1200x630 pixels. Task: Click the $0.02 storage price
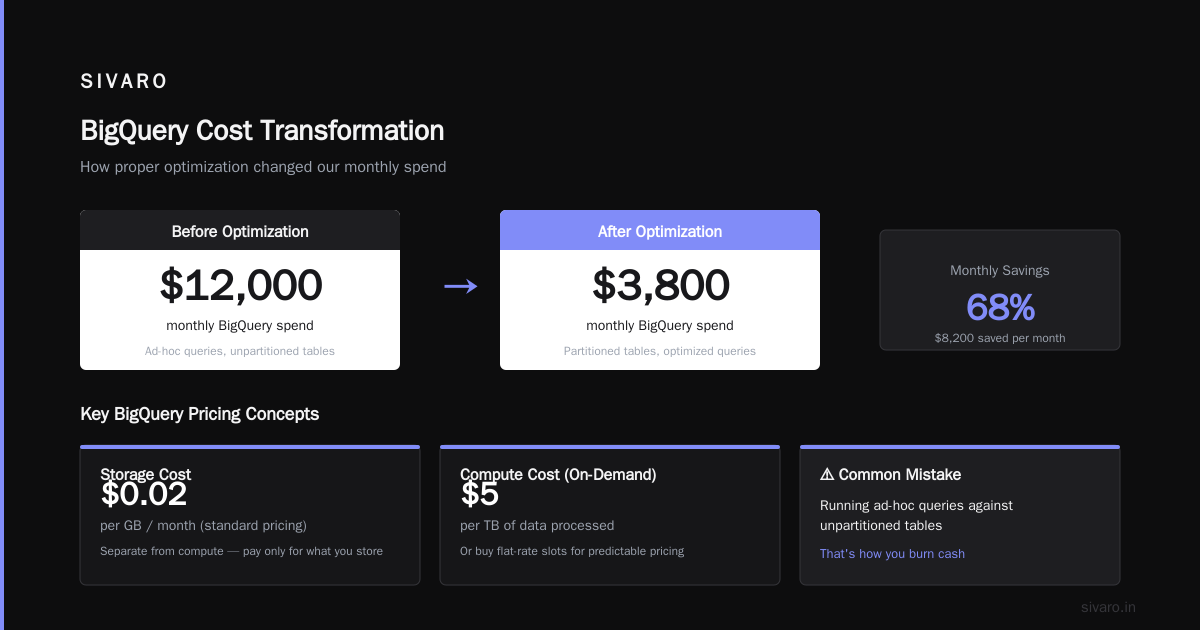(x=144, y=494)
